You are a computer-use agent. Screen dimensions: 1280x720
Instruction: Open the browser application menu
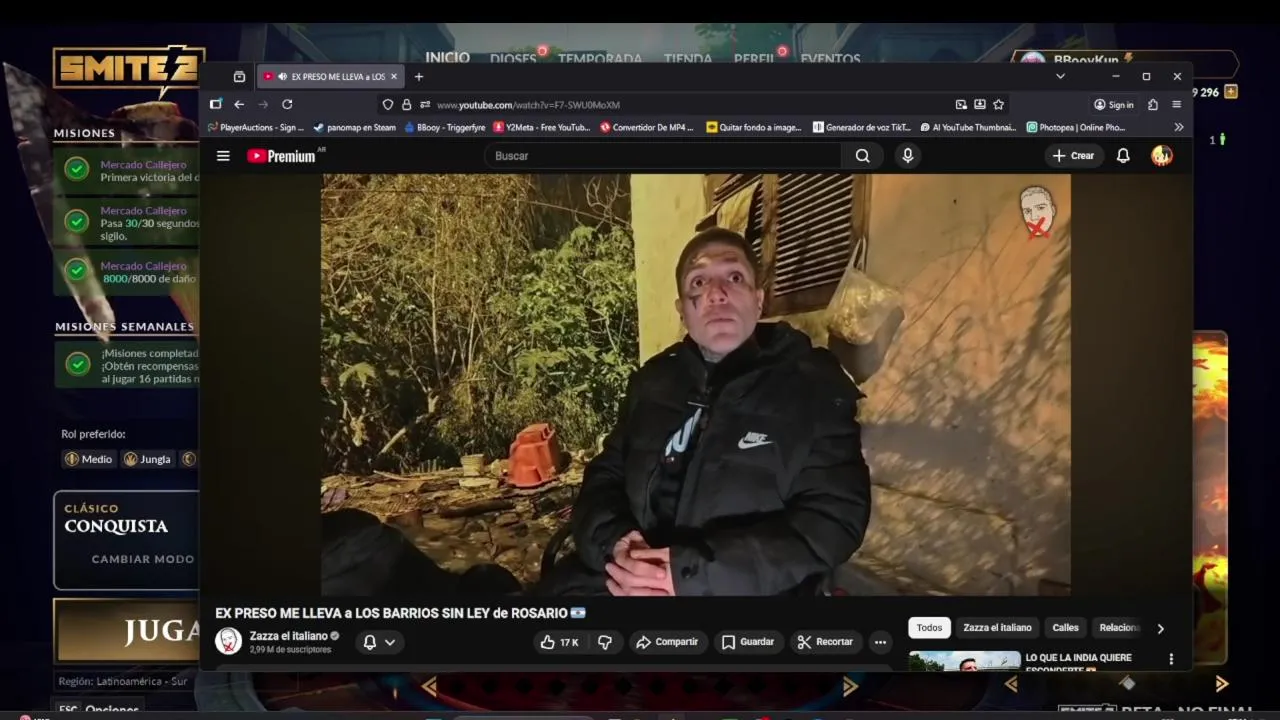1177,104
